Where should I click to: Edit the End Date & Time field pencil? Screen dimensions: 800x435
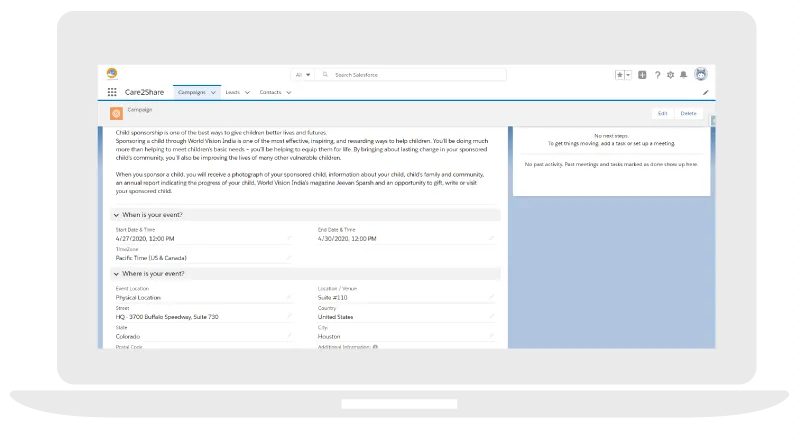(x=491, y=238)
